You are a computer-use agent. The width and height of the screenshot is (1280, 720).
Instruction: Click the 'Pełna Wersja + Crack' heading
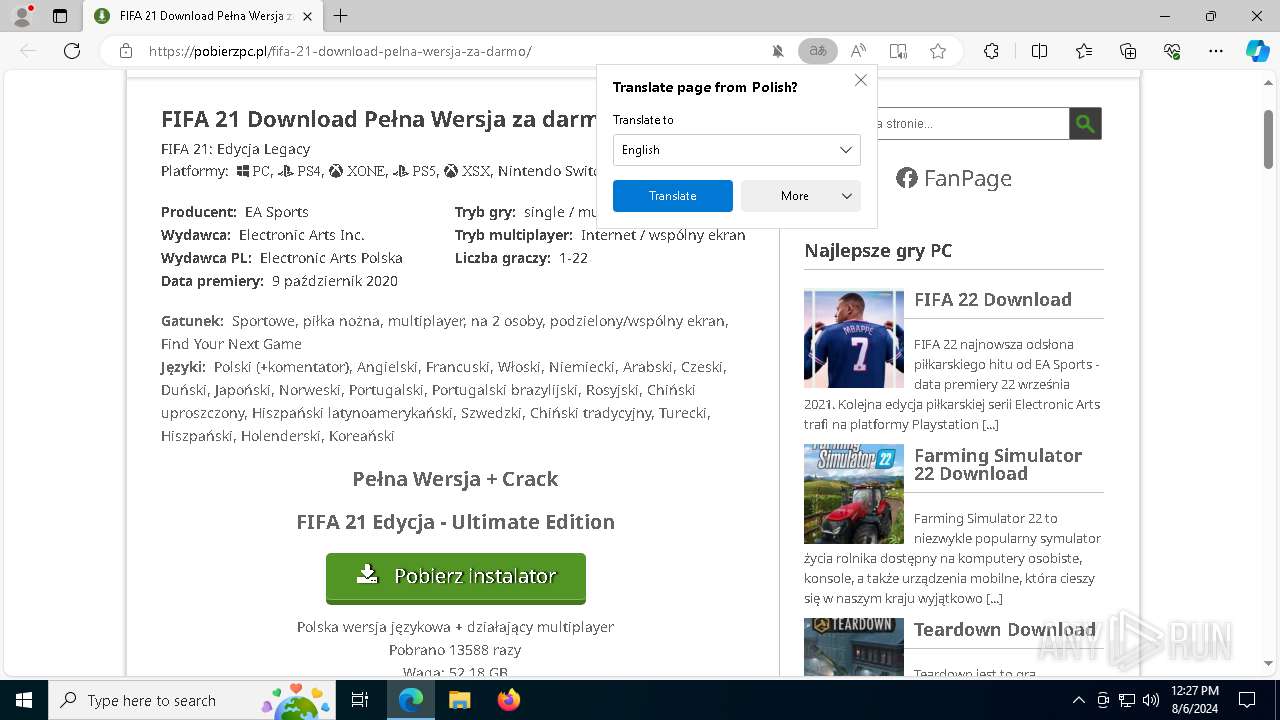455,479
